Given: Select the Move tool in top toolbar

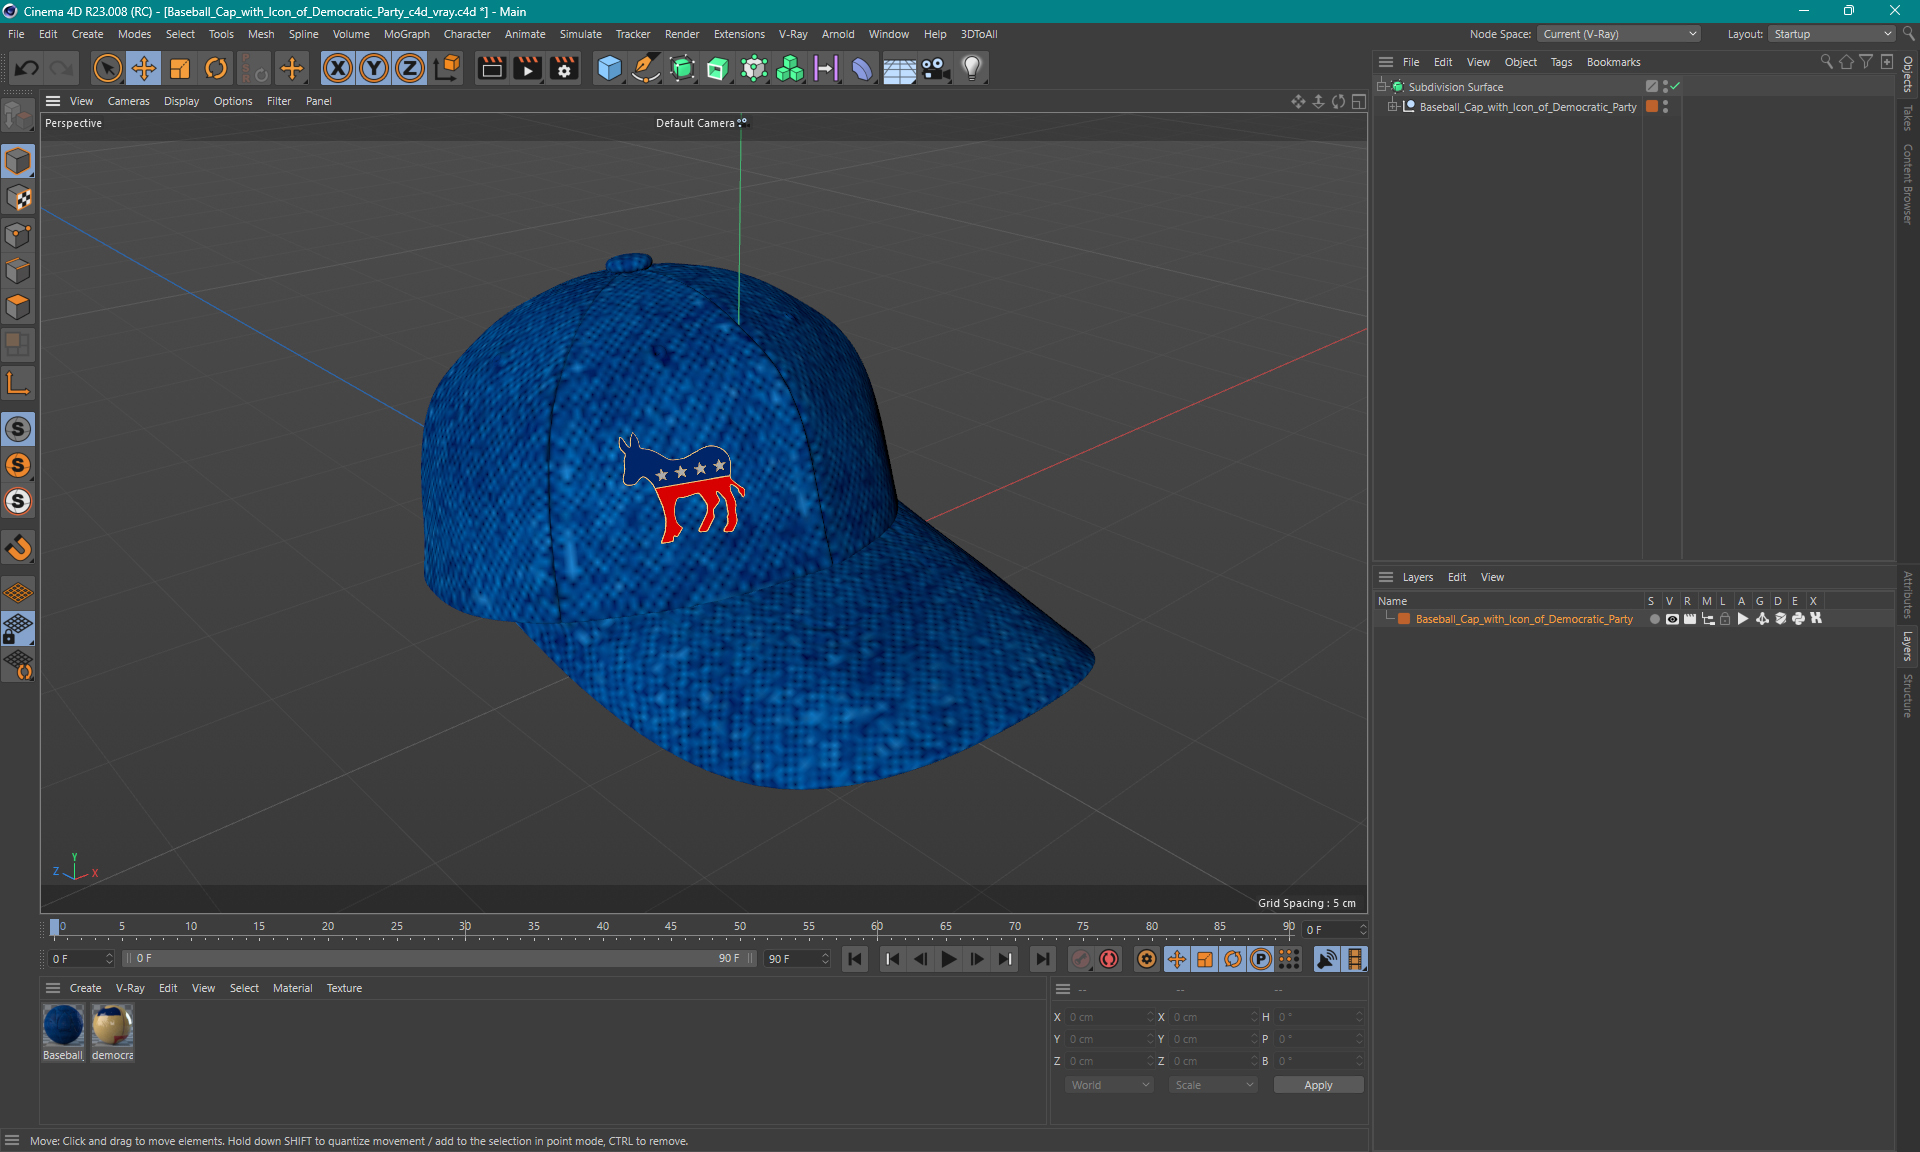Looking at the screenshot, I should [x=144, y=68].
